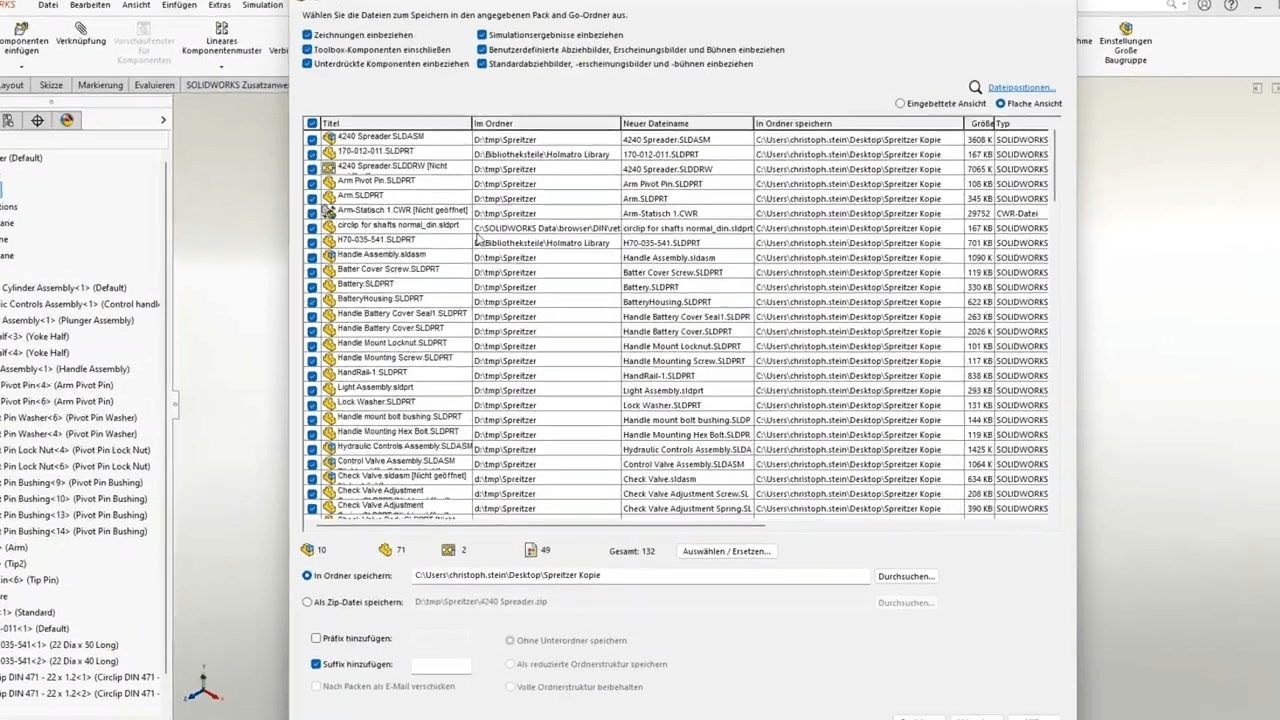Click the search magnifier icon above the file list
Viewport: 1280px width, 720px height.
(x=975, y=87)
